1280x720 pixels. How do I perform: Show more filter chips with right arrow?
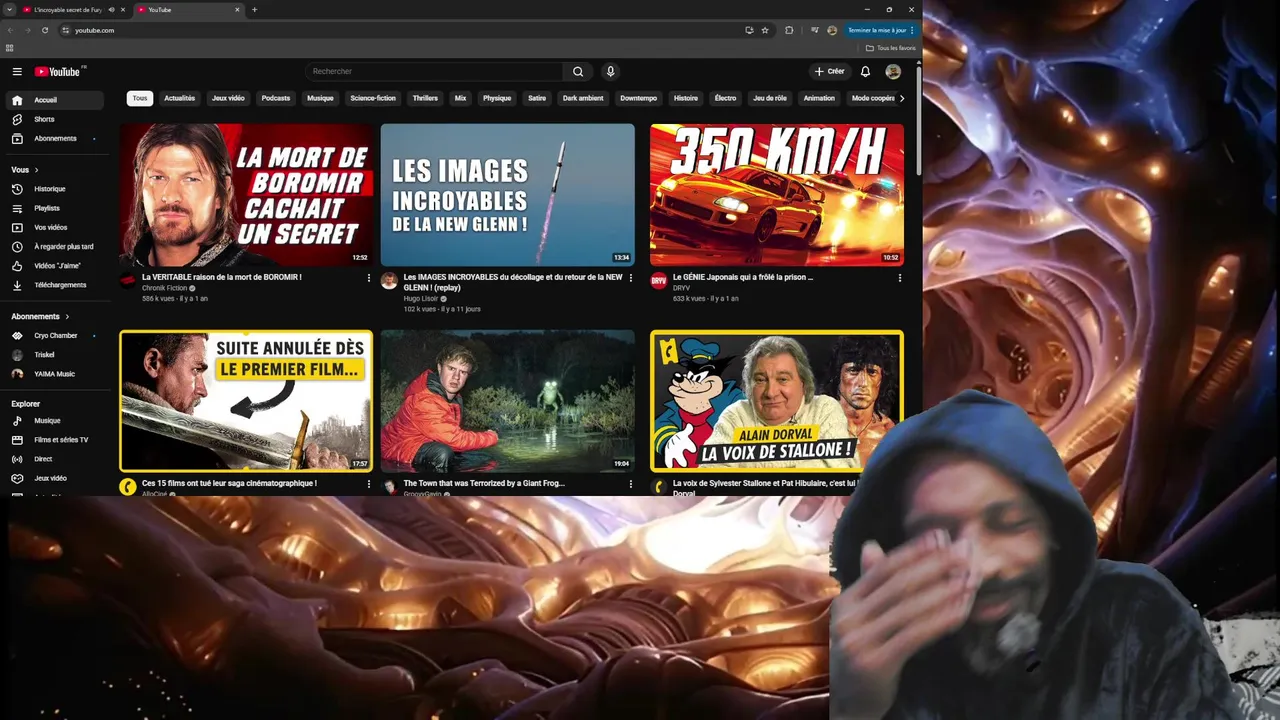click(x=902, y=98)
